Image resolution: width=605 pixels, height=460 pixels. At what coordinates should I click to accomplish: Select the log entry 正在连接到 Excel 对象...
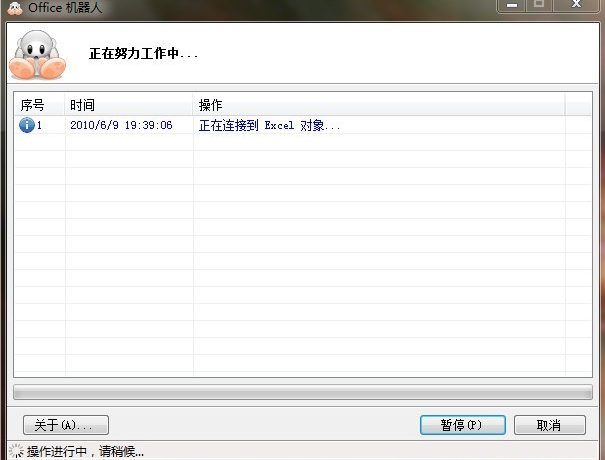pyautogui.click(x=269, y=125)
